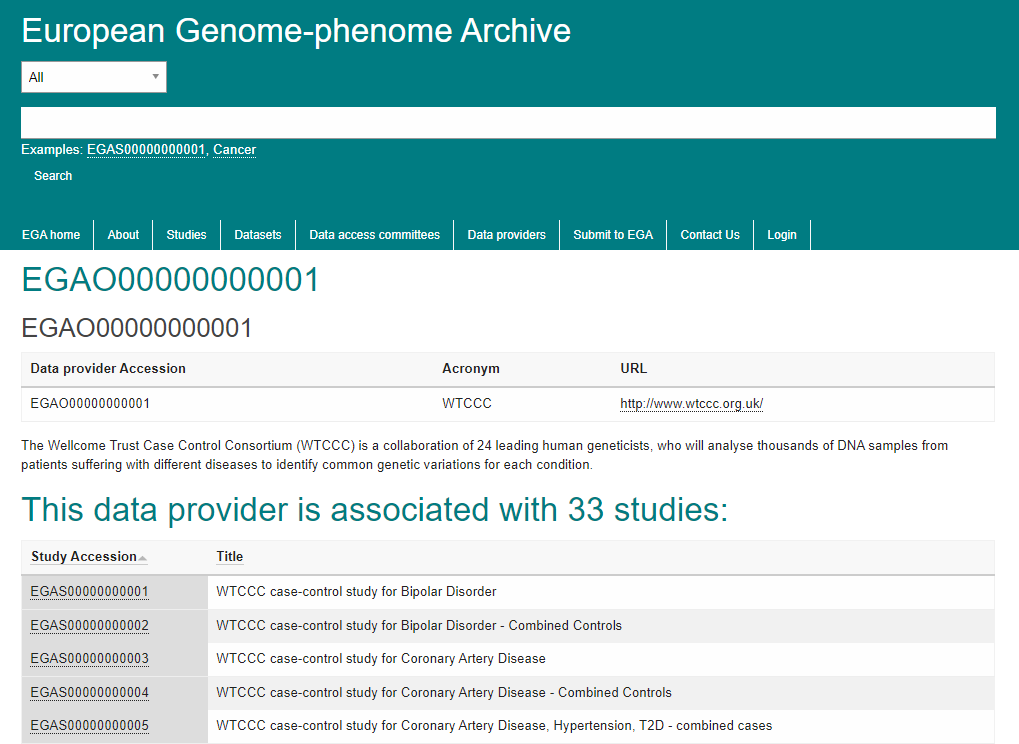Open study EGAS00000000005 accession link

(89, 726)
